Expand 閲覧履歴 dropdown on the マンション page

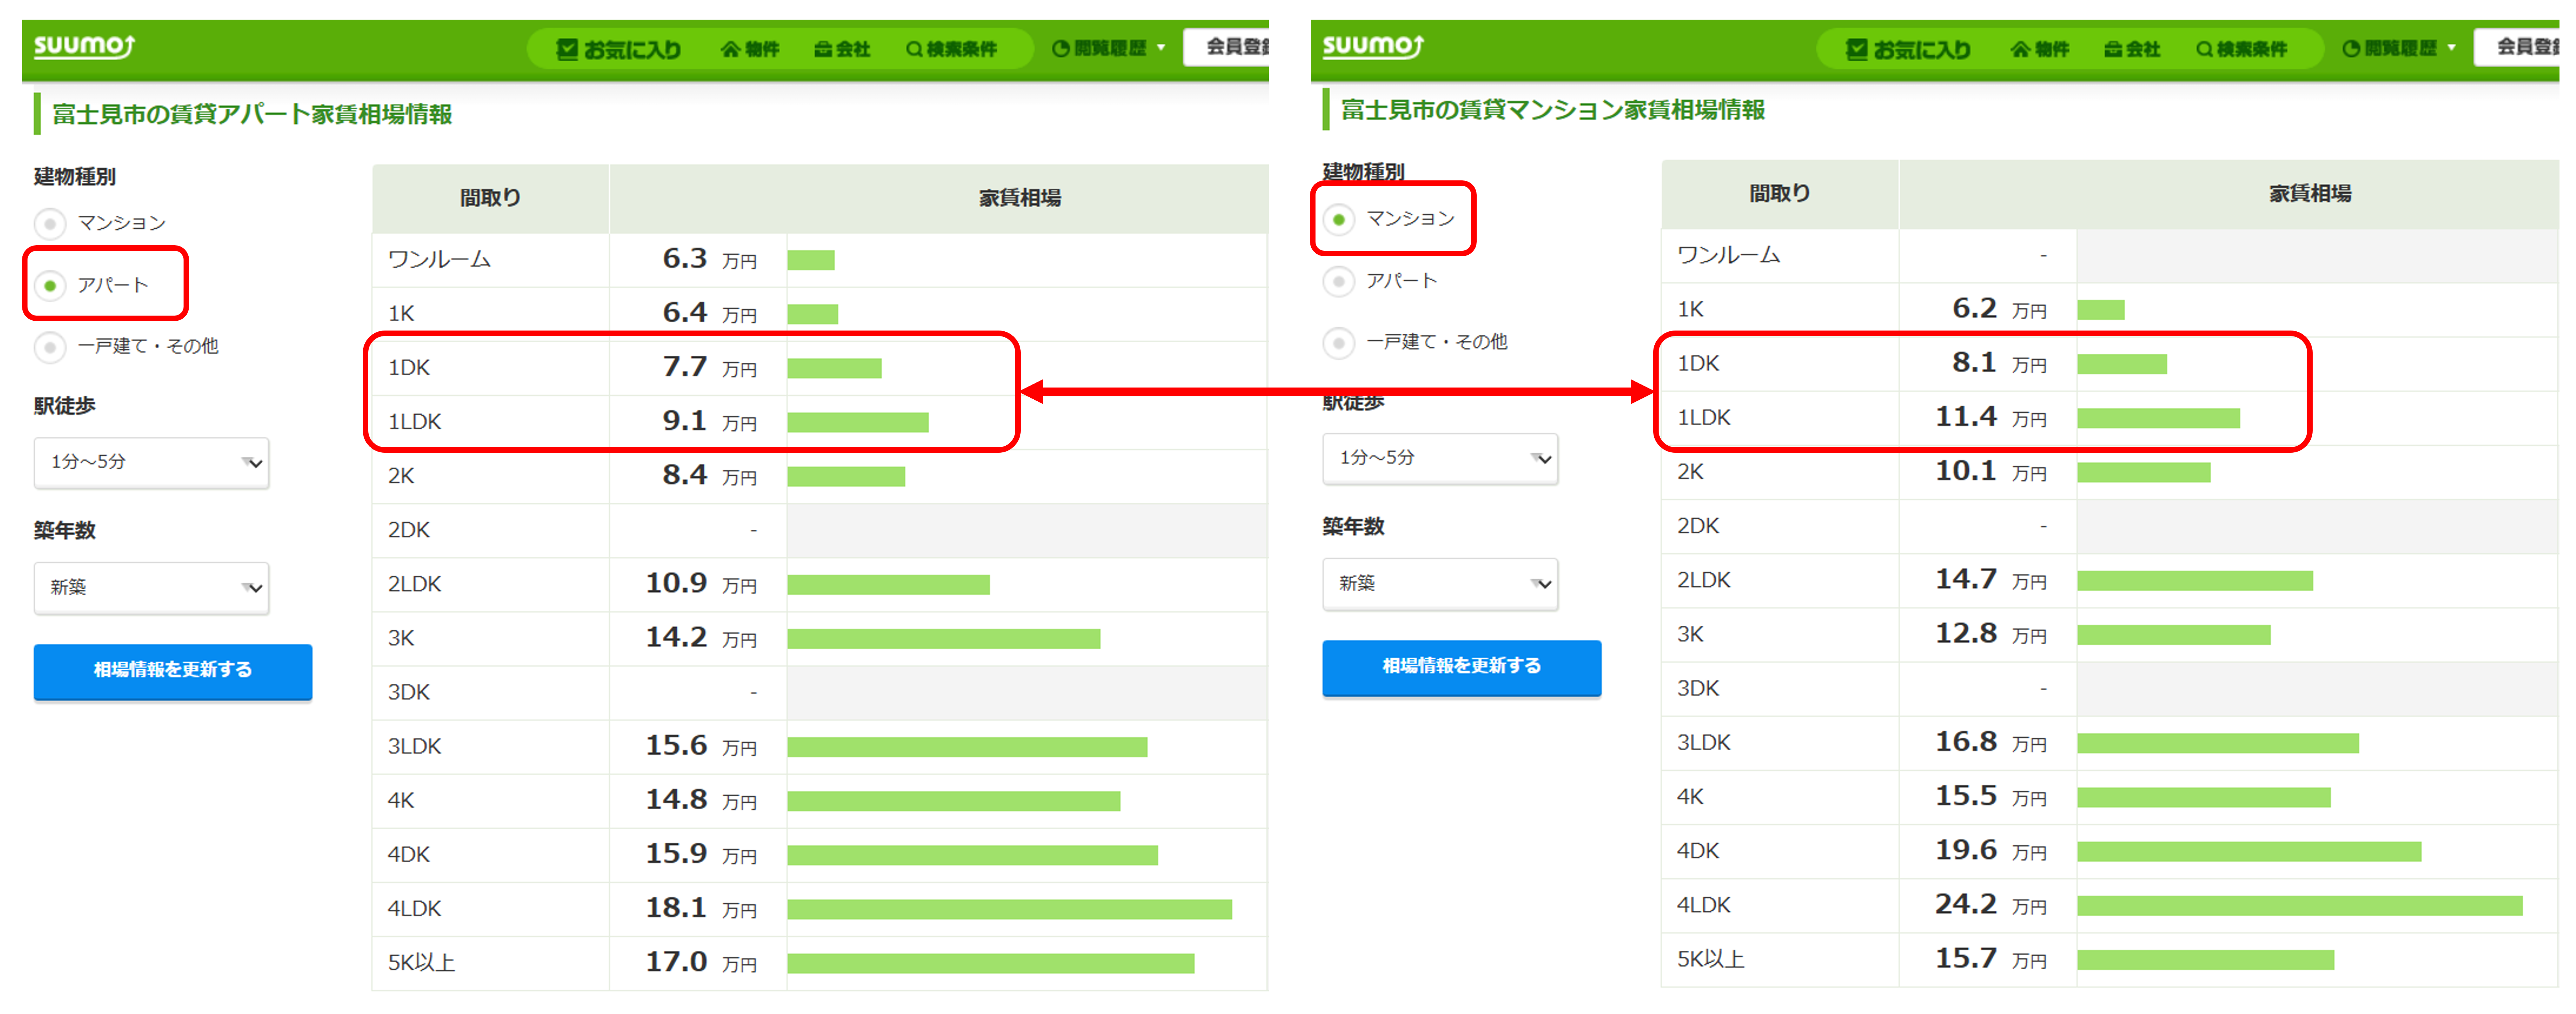tap(2399, 48)
